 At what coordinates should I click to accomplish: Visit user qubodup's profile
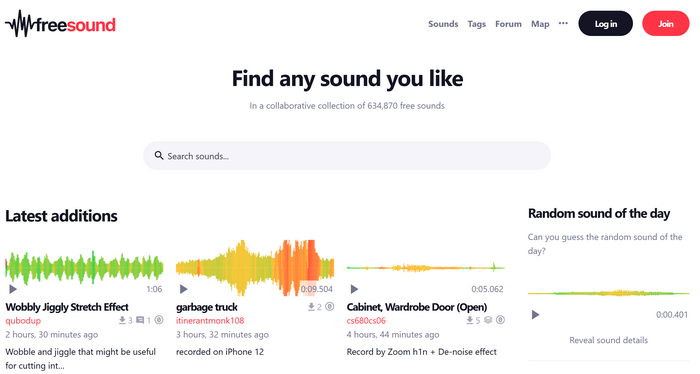(x=23, y=320)
